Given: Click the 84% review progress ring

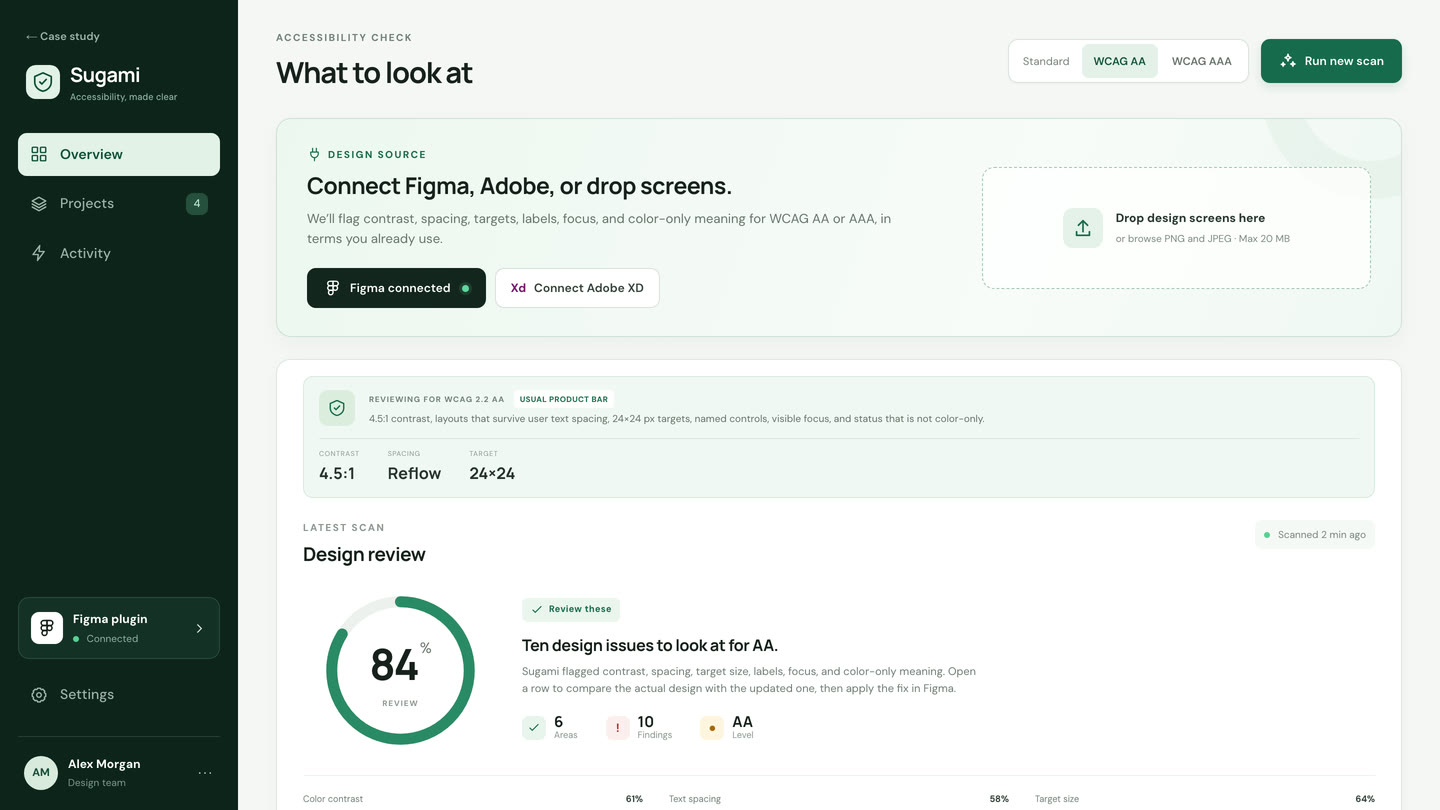Looking at the screenshot, I should pos(400,670).
